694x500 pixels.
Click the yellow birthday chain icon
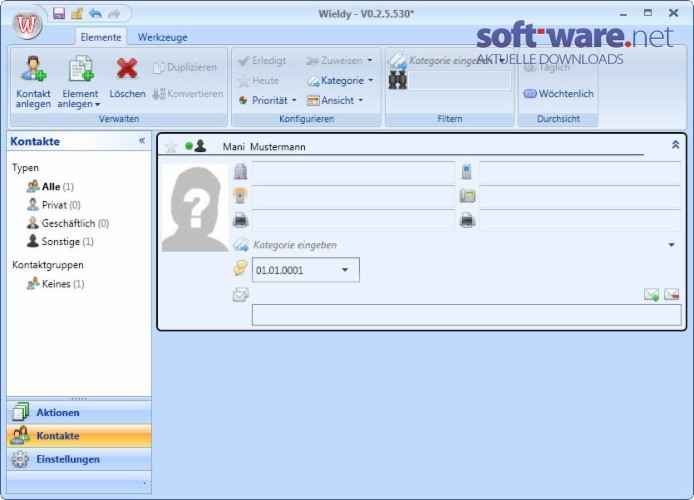click(240, 268)
